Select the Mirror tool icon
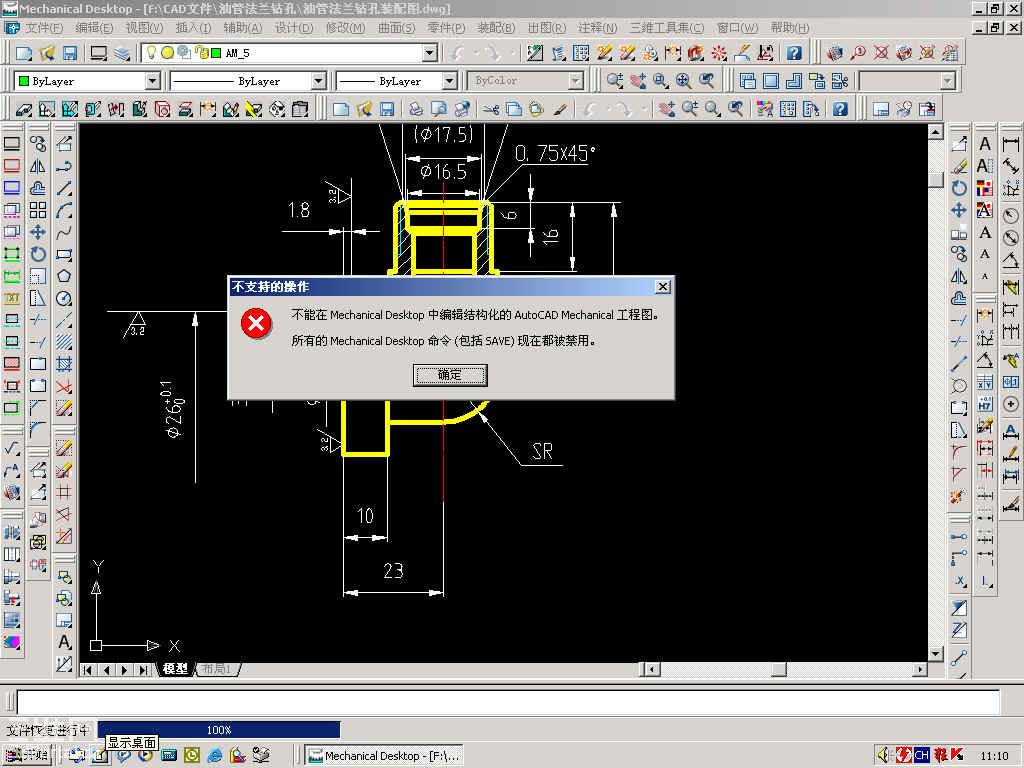This screenshot has height=768, width=1024. coord(38,166)
